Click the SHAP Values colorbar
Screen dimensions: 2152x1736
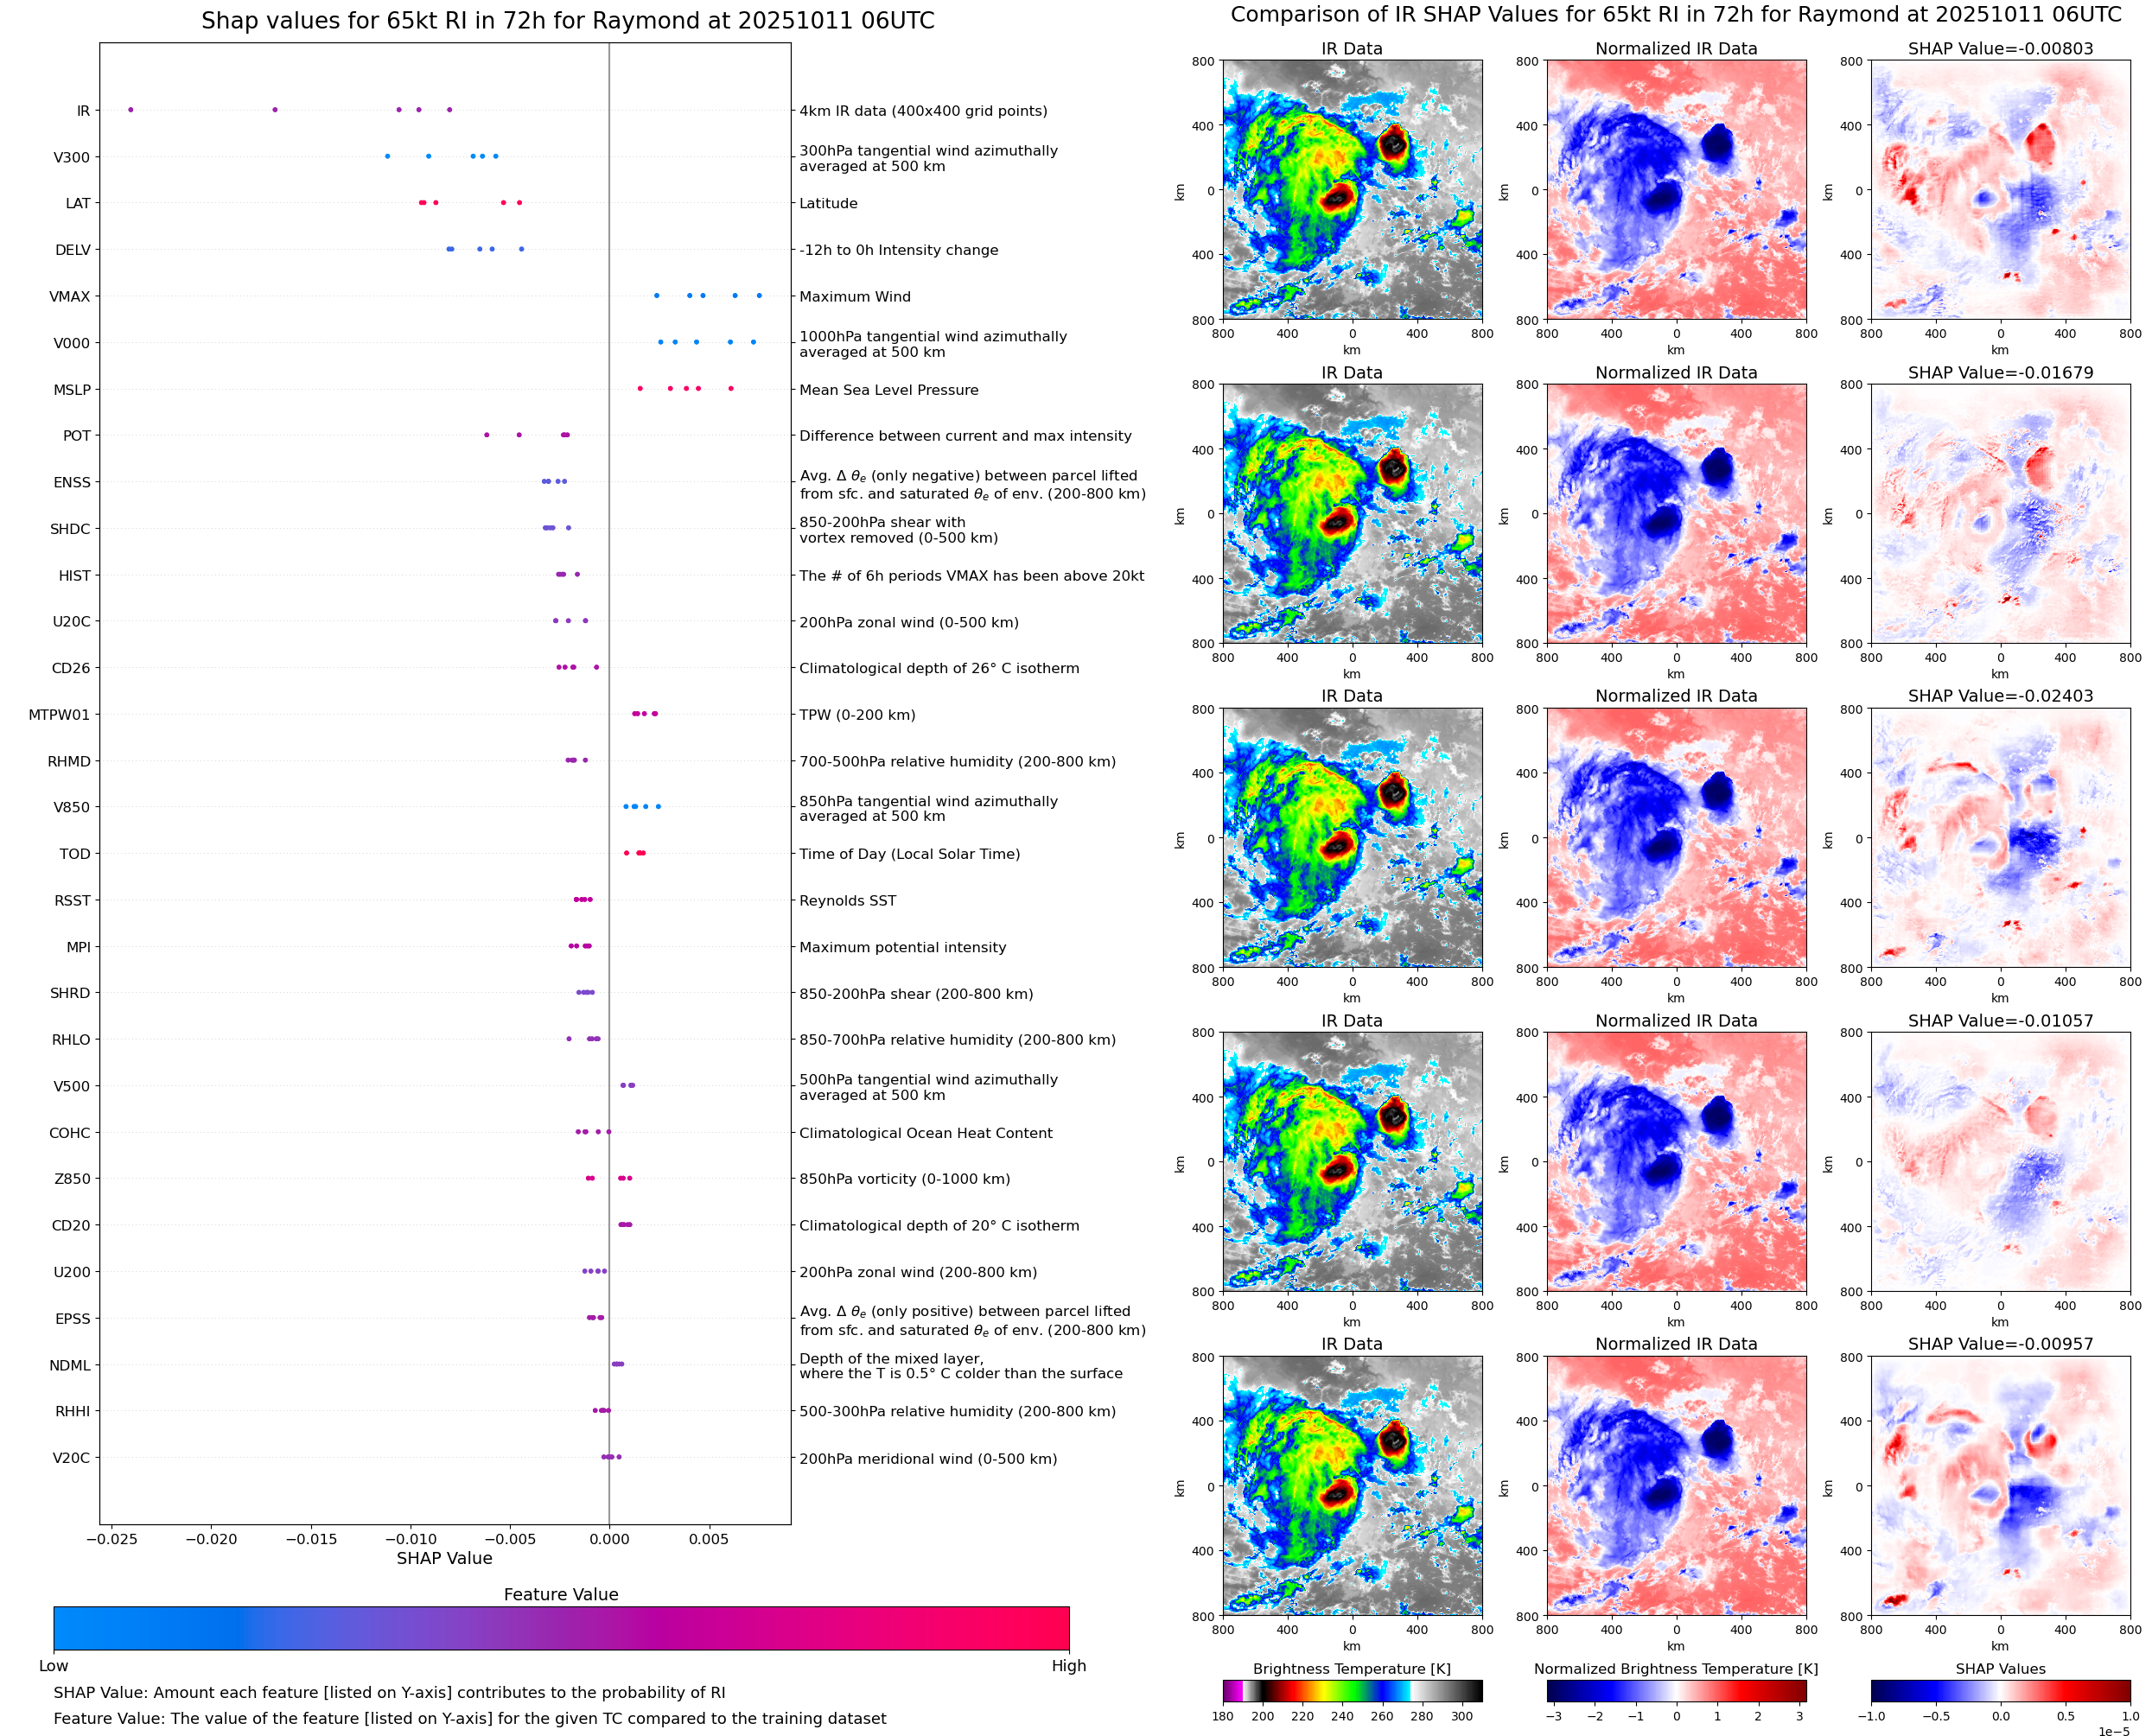[x=2000, y=1691]
